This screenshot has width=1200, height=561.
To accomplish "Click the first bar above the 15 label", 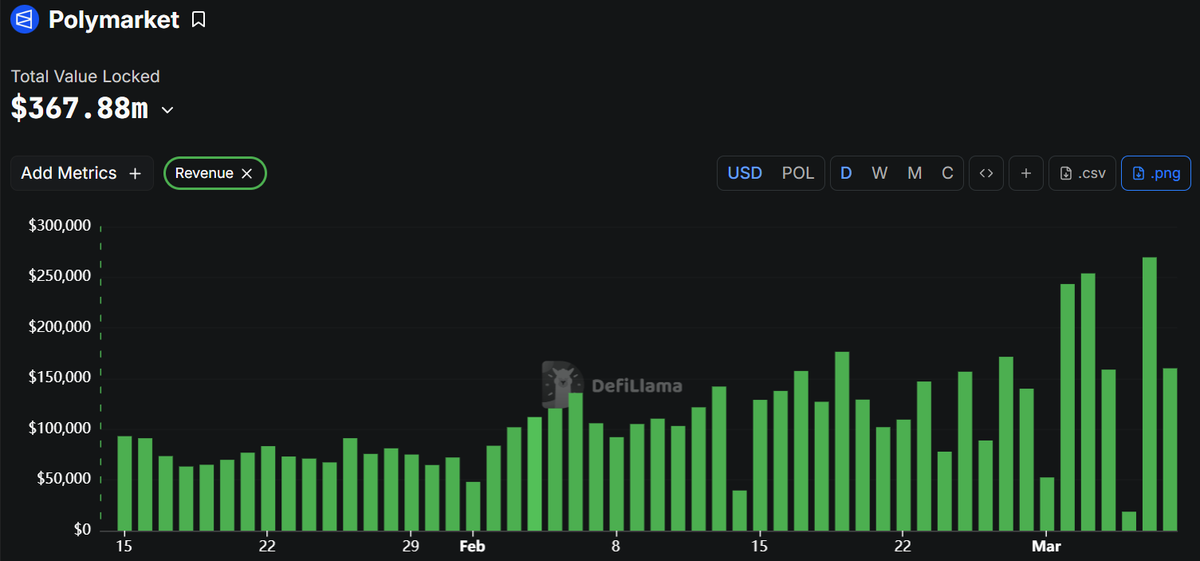I will pos(124,483).
